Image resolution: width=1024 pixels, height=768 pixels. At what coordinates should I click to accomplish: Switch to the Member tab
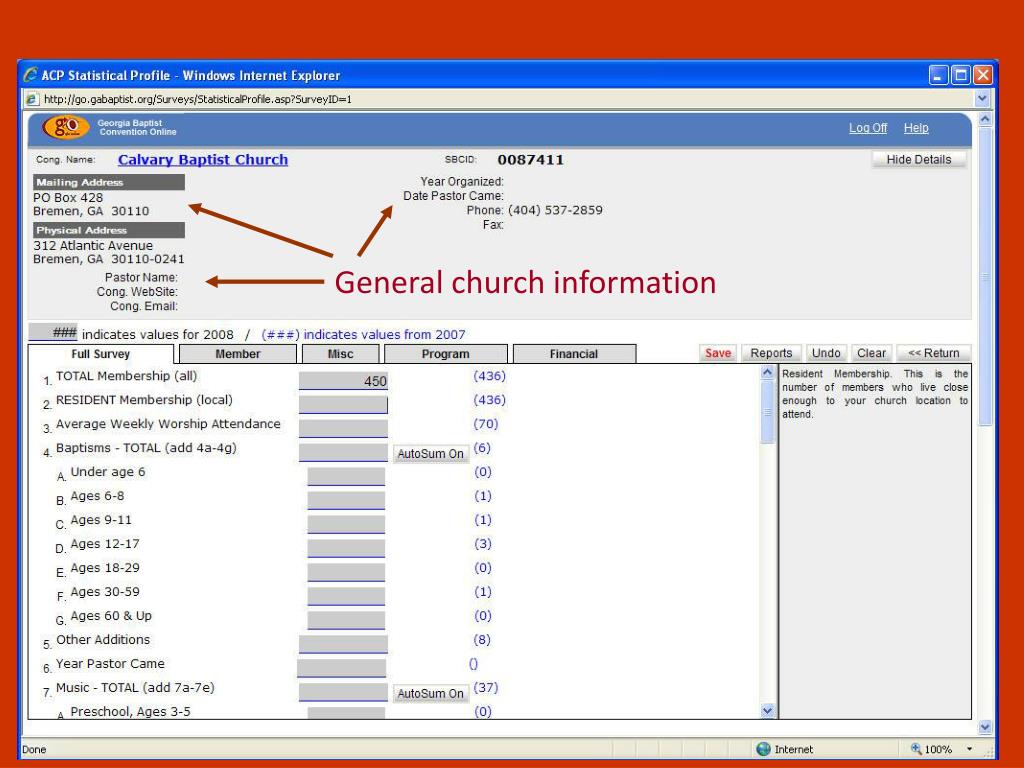[237, 354]
